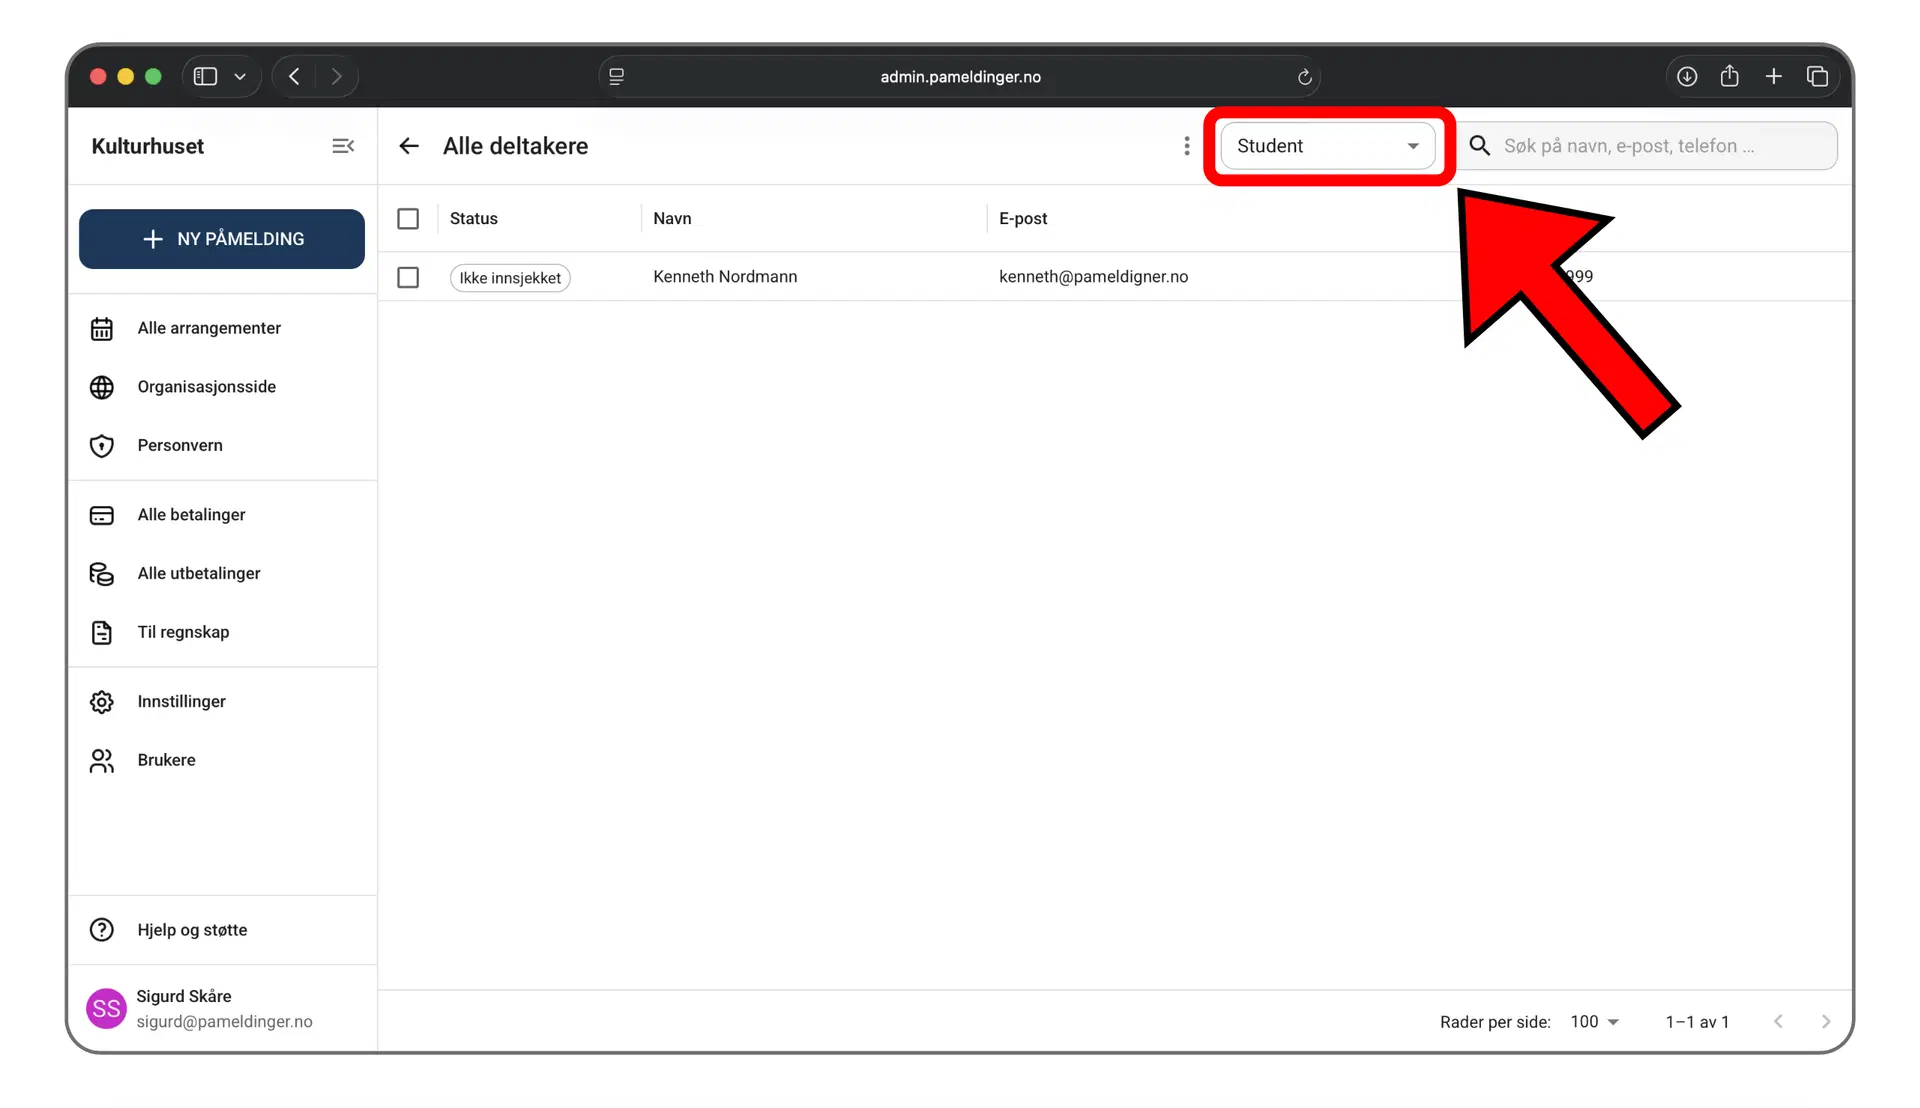The width and height of the screenshot is (1920, 1108).
Task: Click the back arrow beside Alle deltakere
Action: pos(408,146)
